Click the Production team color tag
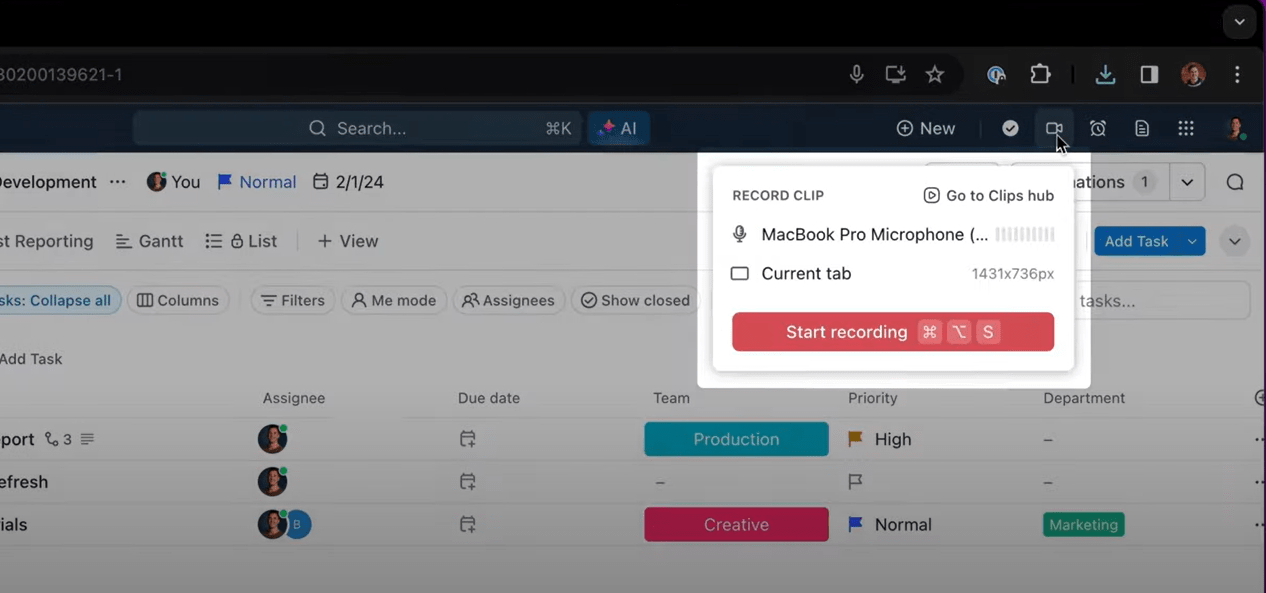1266x593 pixels. point(736,439)
